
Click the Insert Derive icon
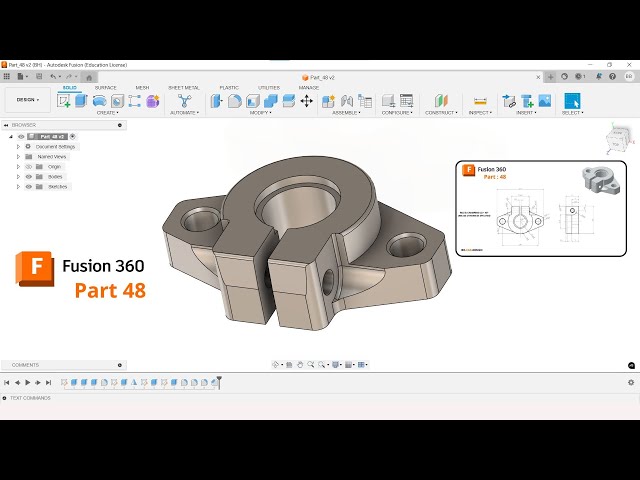(x=509, y=101)
